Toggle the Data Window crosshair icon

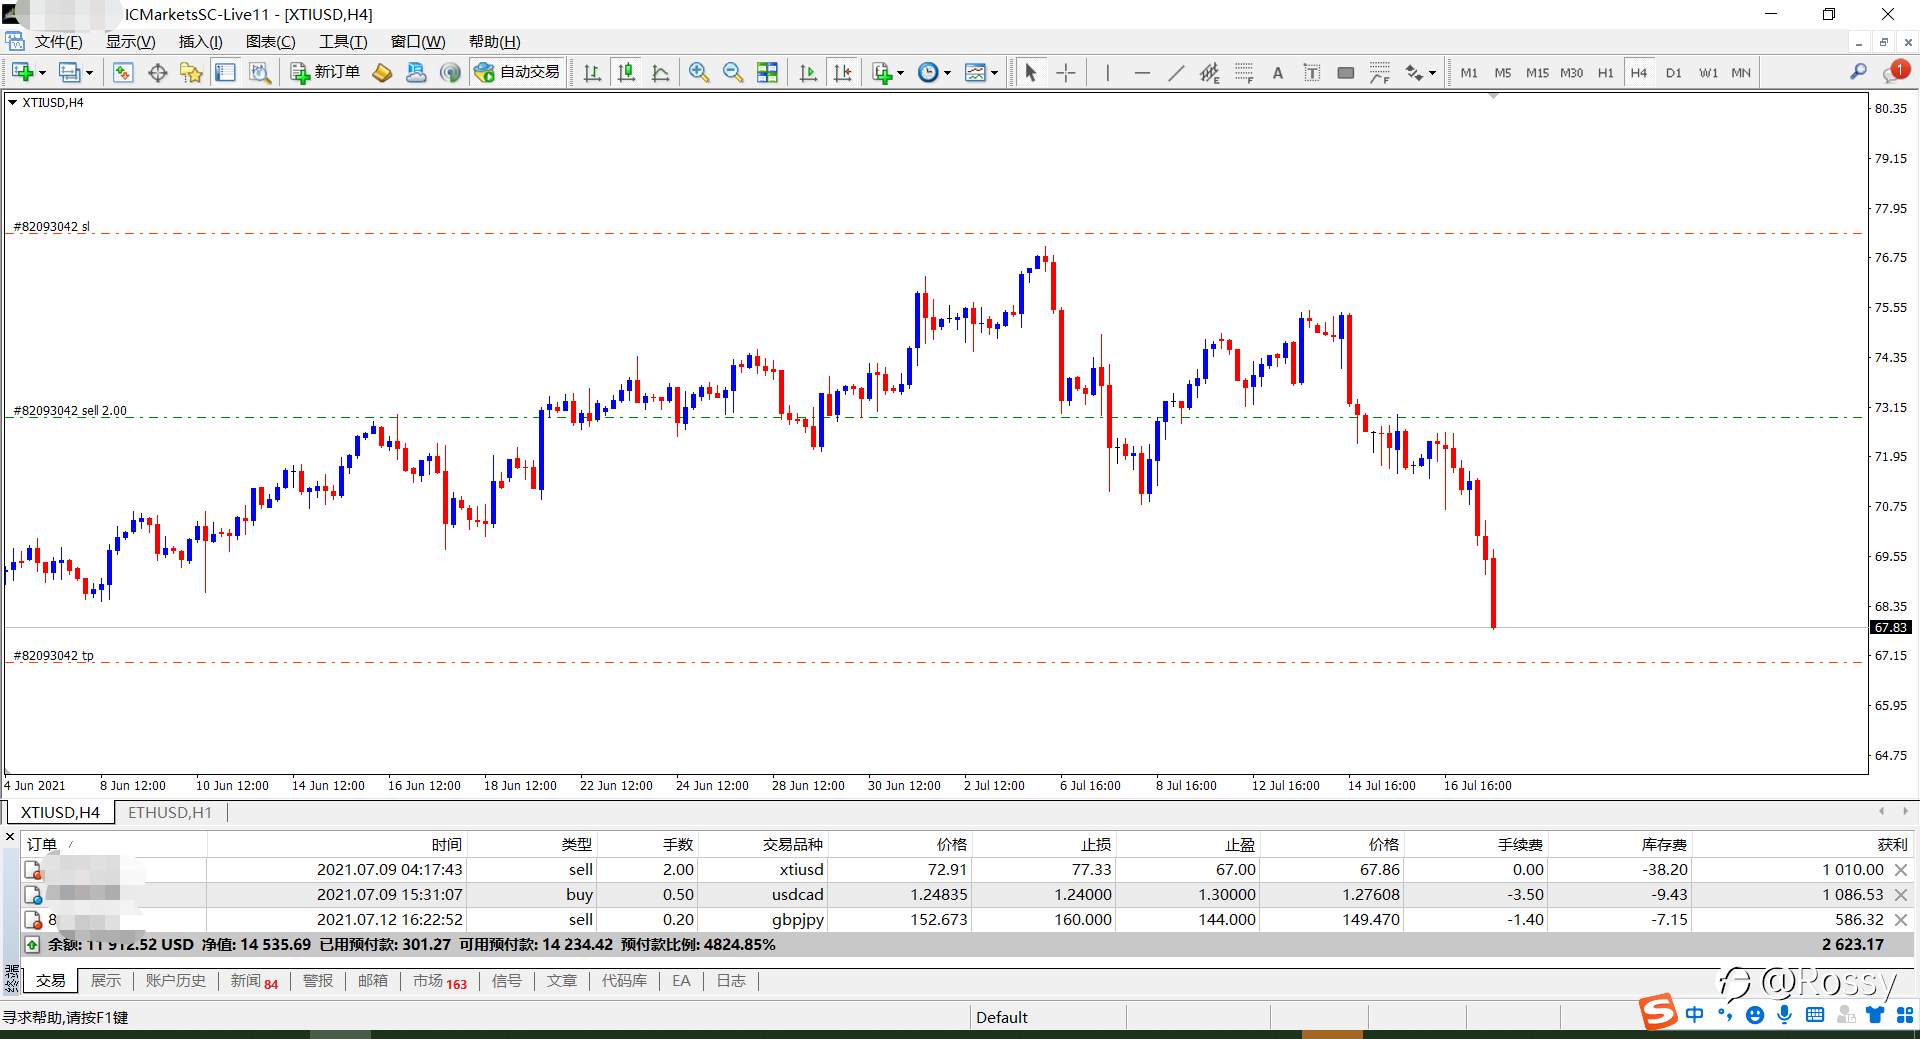(x=157, y=72)
